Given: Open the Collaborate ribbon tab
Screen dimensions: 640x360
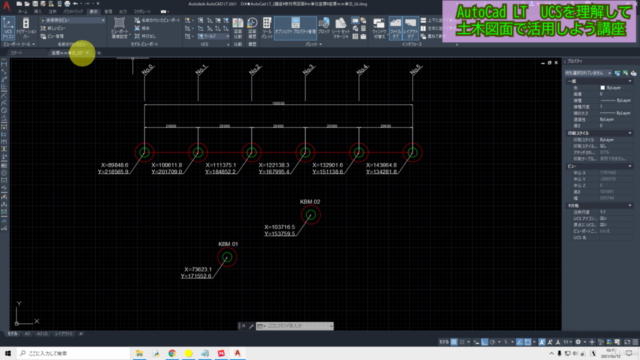Looking at the screenshot, I should [x=142, y=11].
